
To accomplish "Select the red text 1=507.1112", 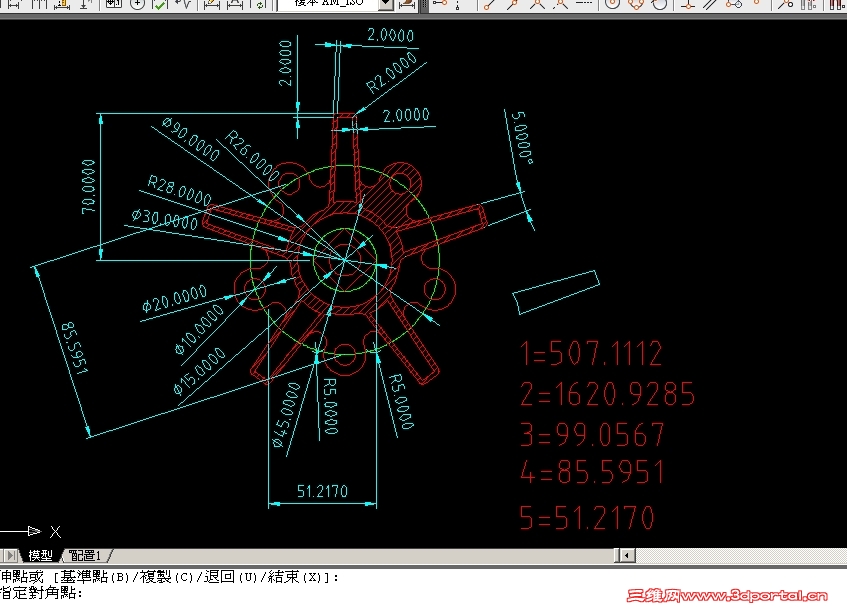I will [x=590, y=353].
